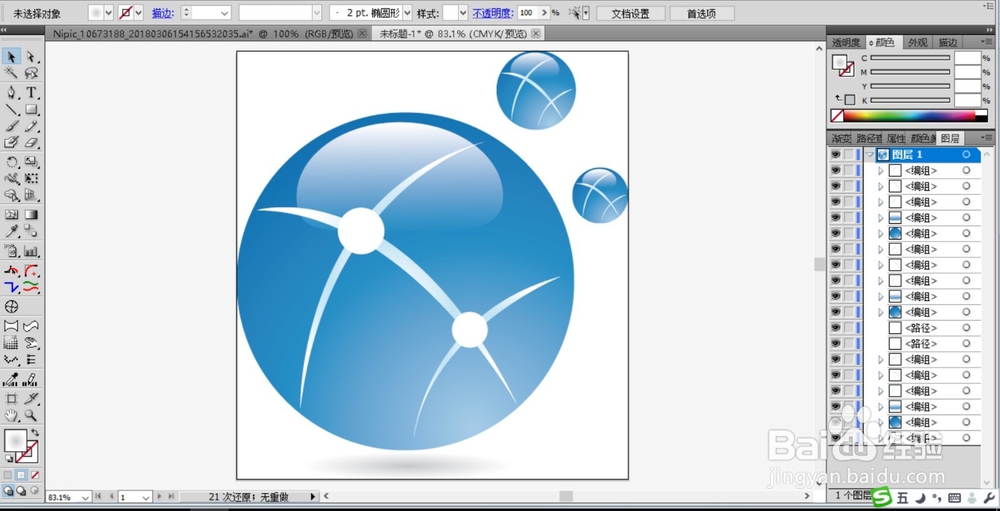Select the Eraser tool
The width and height of the screenshot is (1000, 511).
(31, 142)
